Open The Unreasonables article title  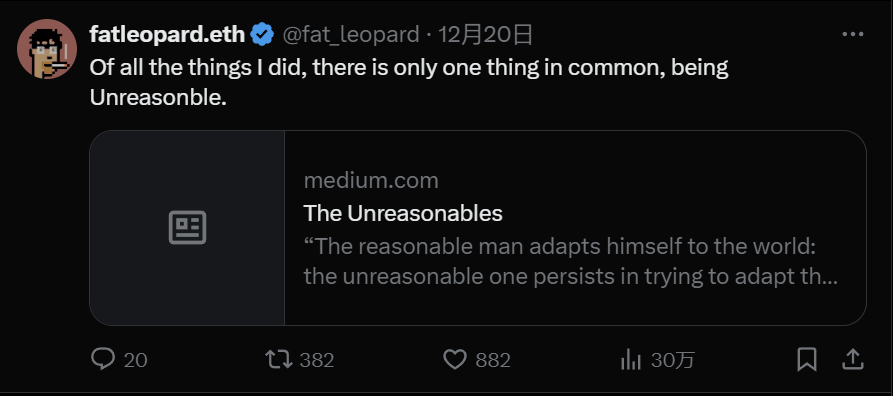coord(403,214)
